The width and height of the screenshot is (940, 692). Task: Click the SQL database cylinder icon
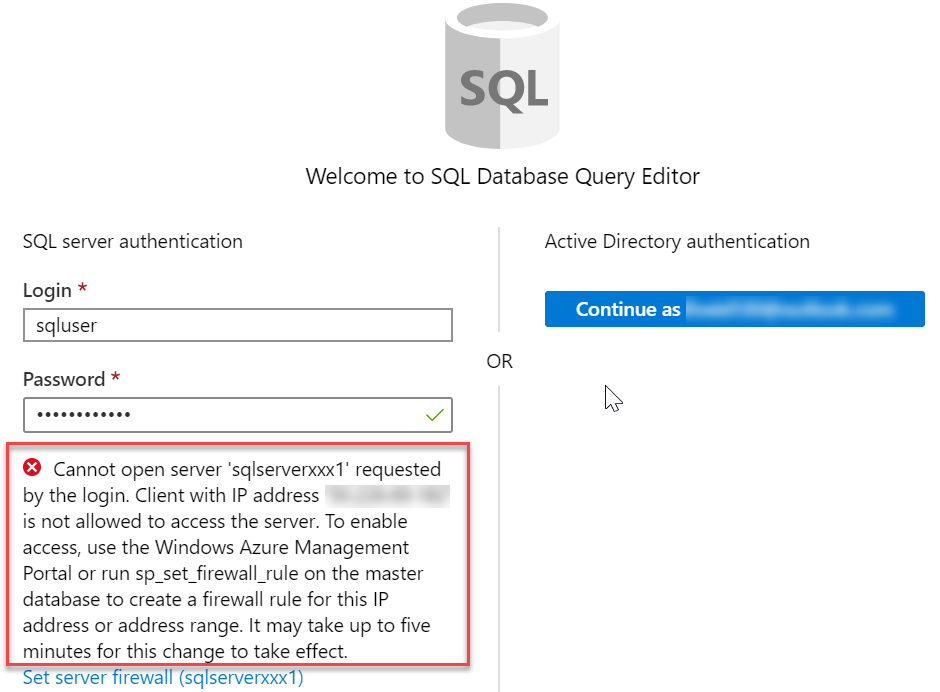[501, 75]
